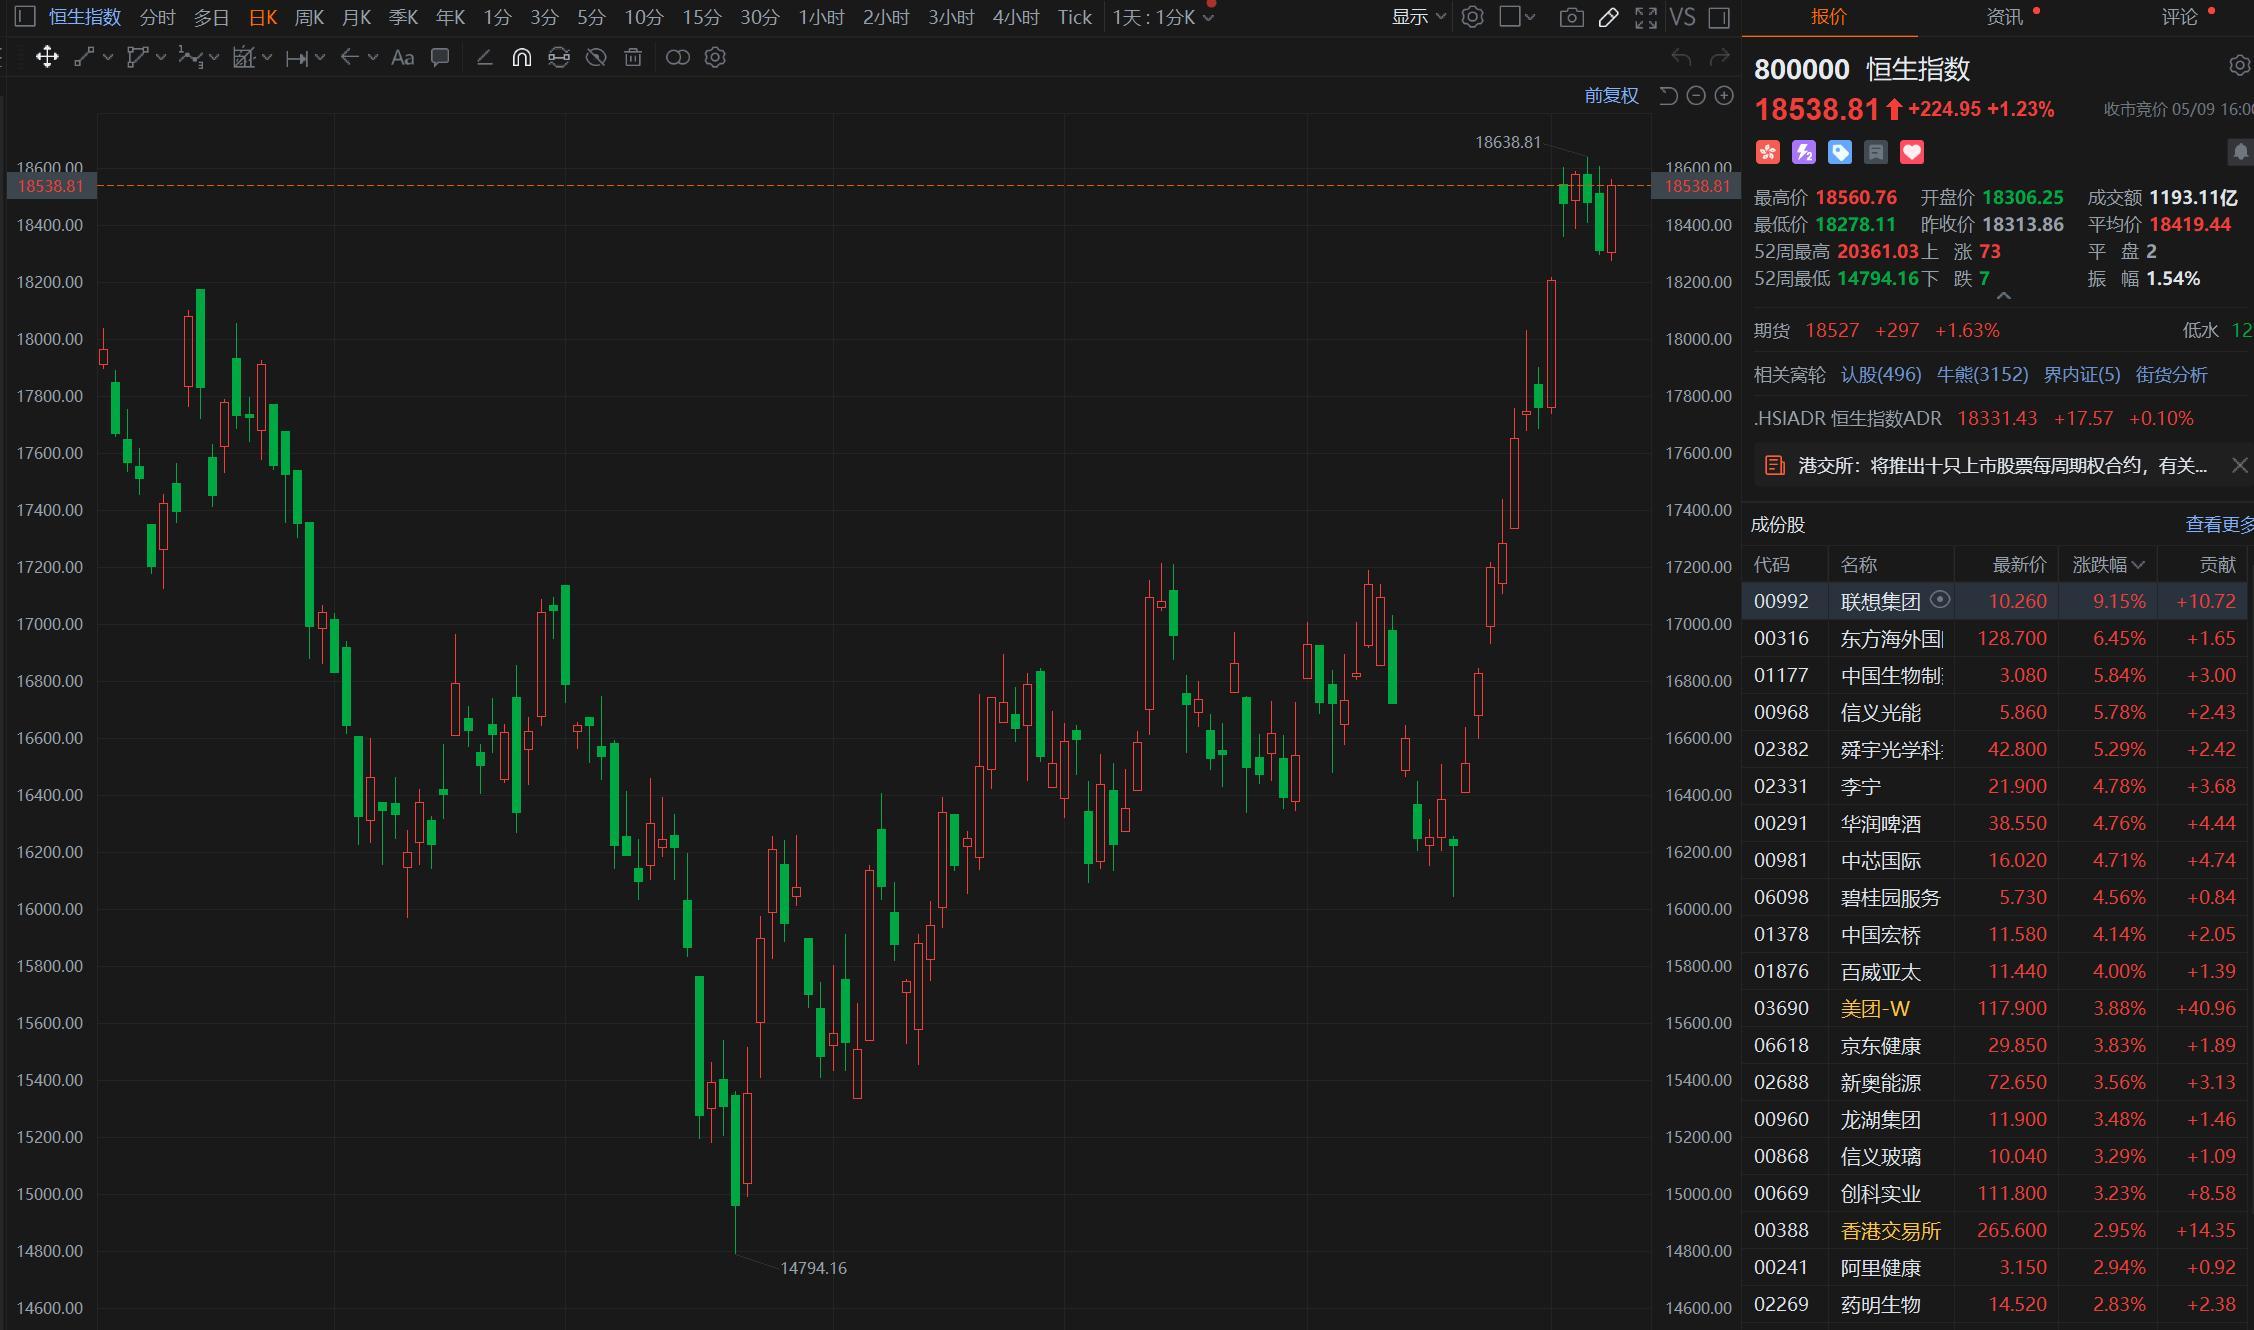Screen dimensions: 2254x1330
Task: Select the magnet snap drawing tool
Action: 521,58
